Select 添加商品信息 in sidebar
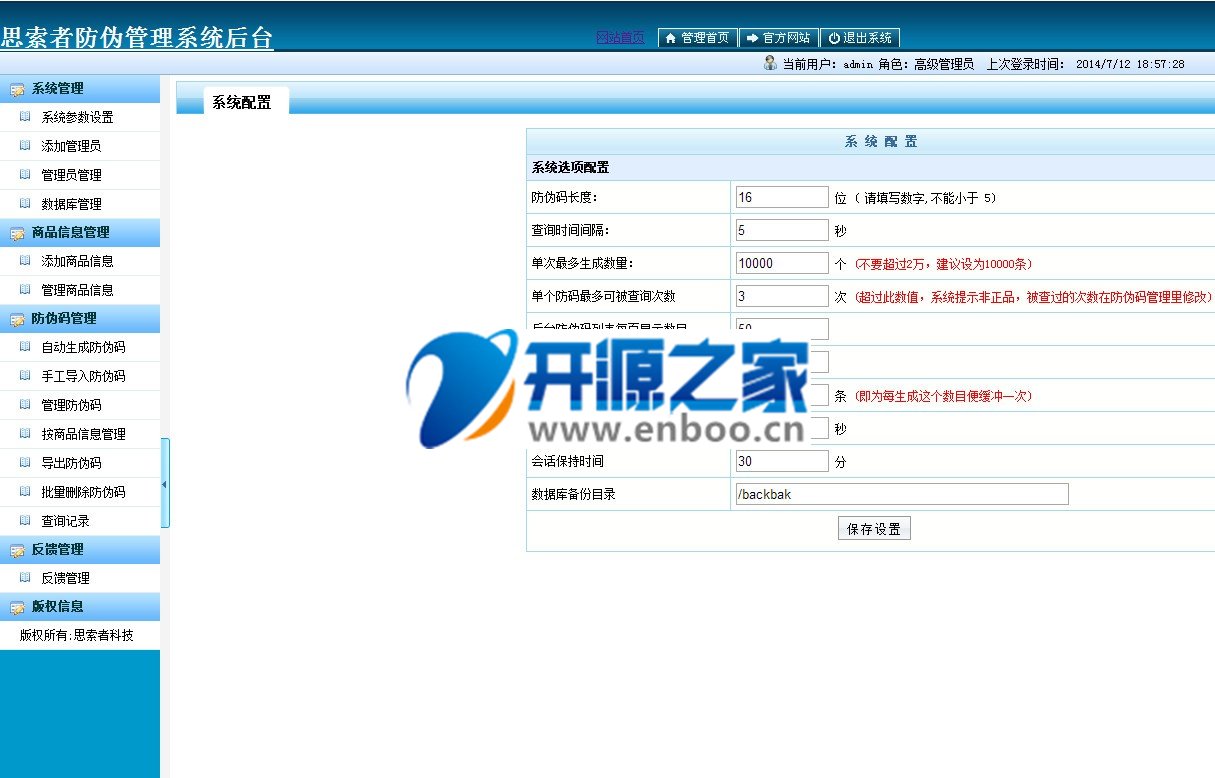This screenshot has width=1215, height=778. click(77, 261)
